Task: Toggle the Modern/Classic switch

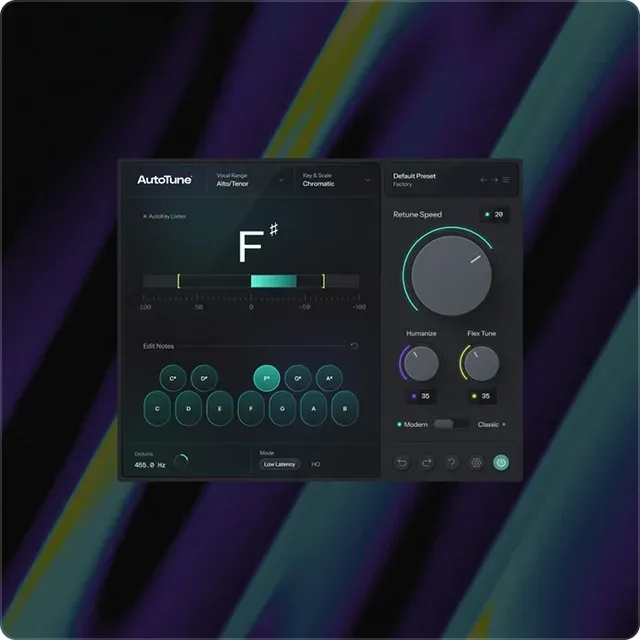Action: (451, 424)
